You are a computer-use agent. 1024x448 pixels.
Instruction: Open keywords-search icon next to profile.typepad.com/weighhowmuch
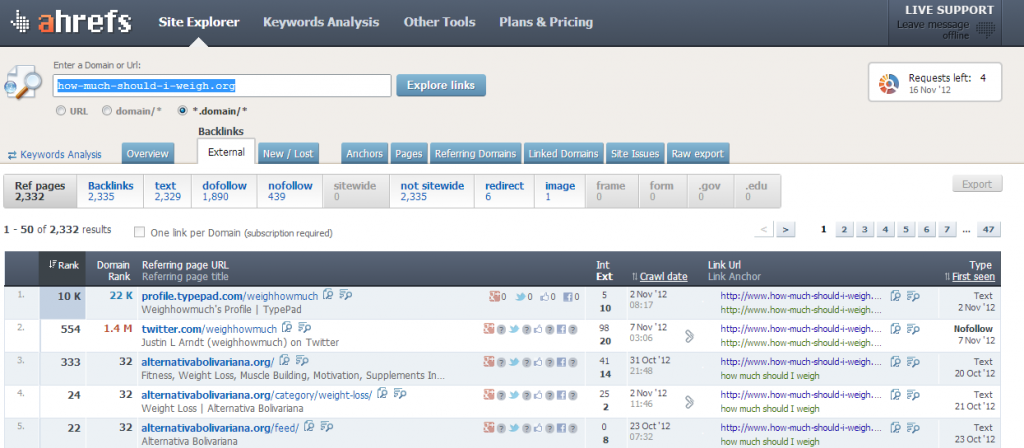(346, 295)
